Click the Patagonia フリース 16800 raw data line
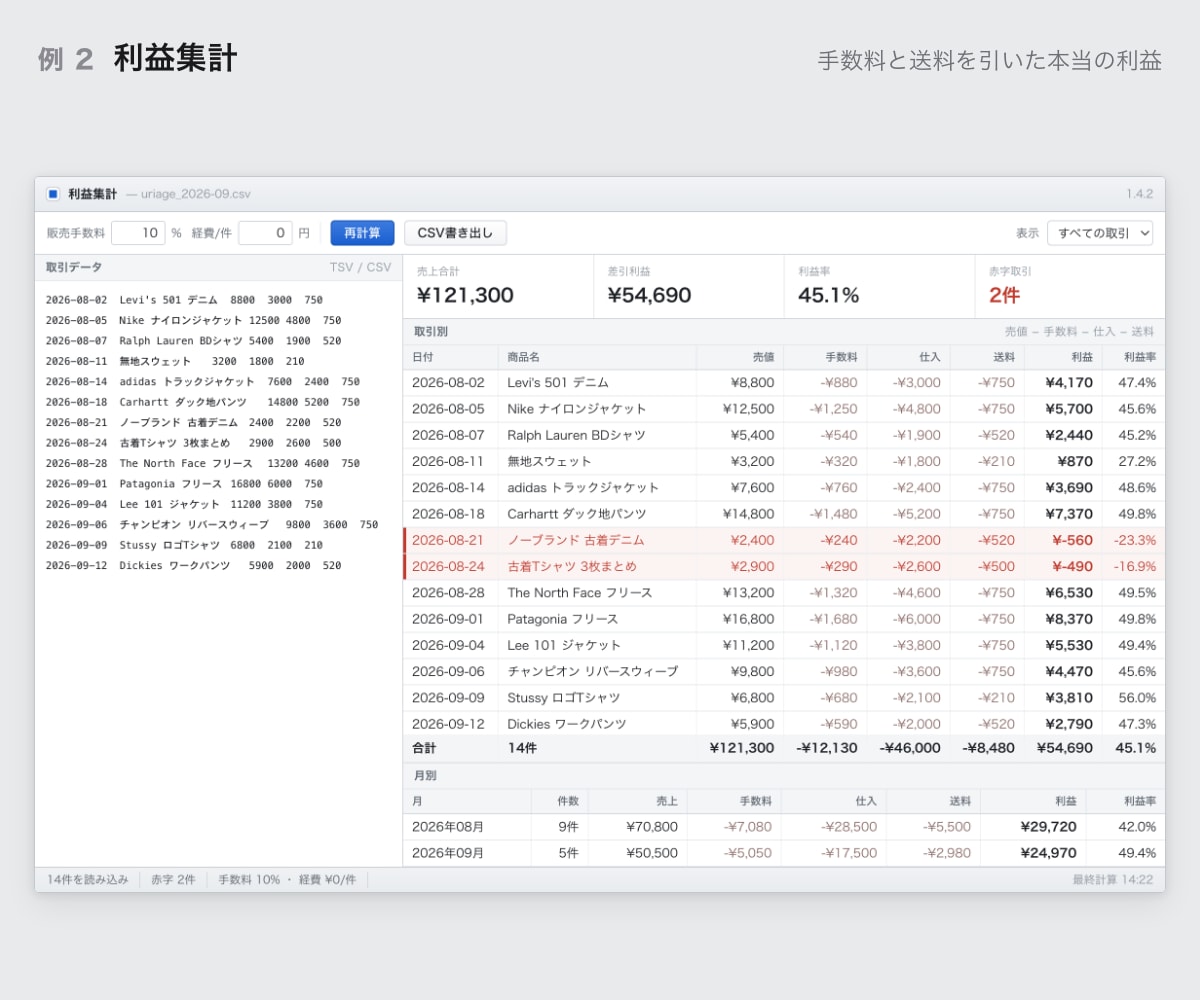Image resolution: width=1200 pixels, height=1000 pixels. pyautogui.click(x=184, y=484)
